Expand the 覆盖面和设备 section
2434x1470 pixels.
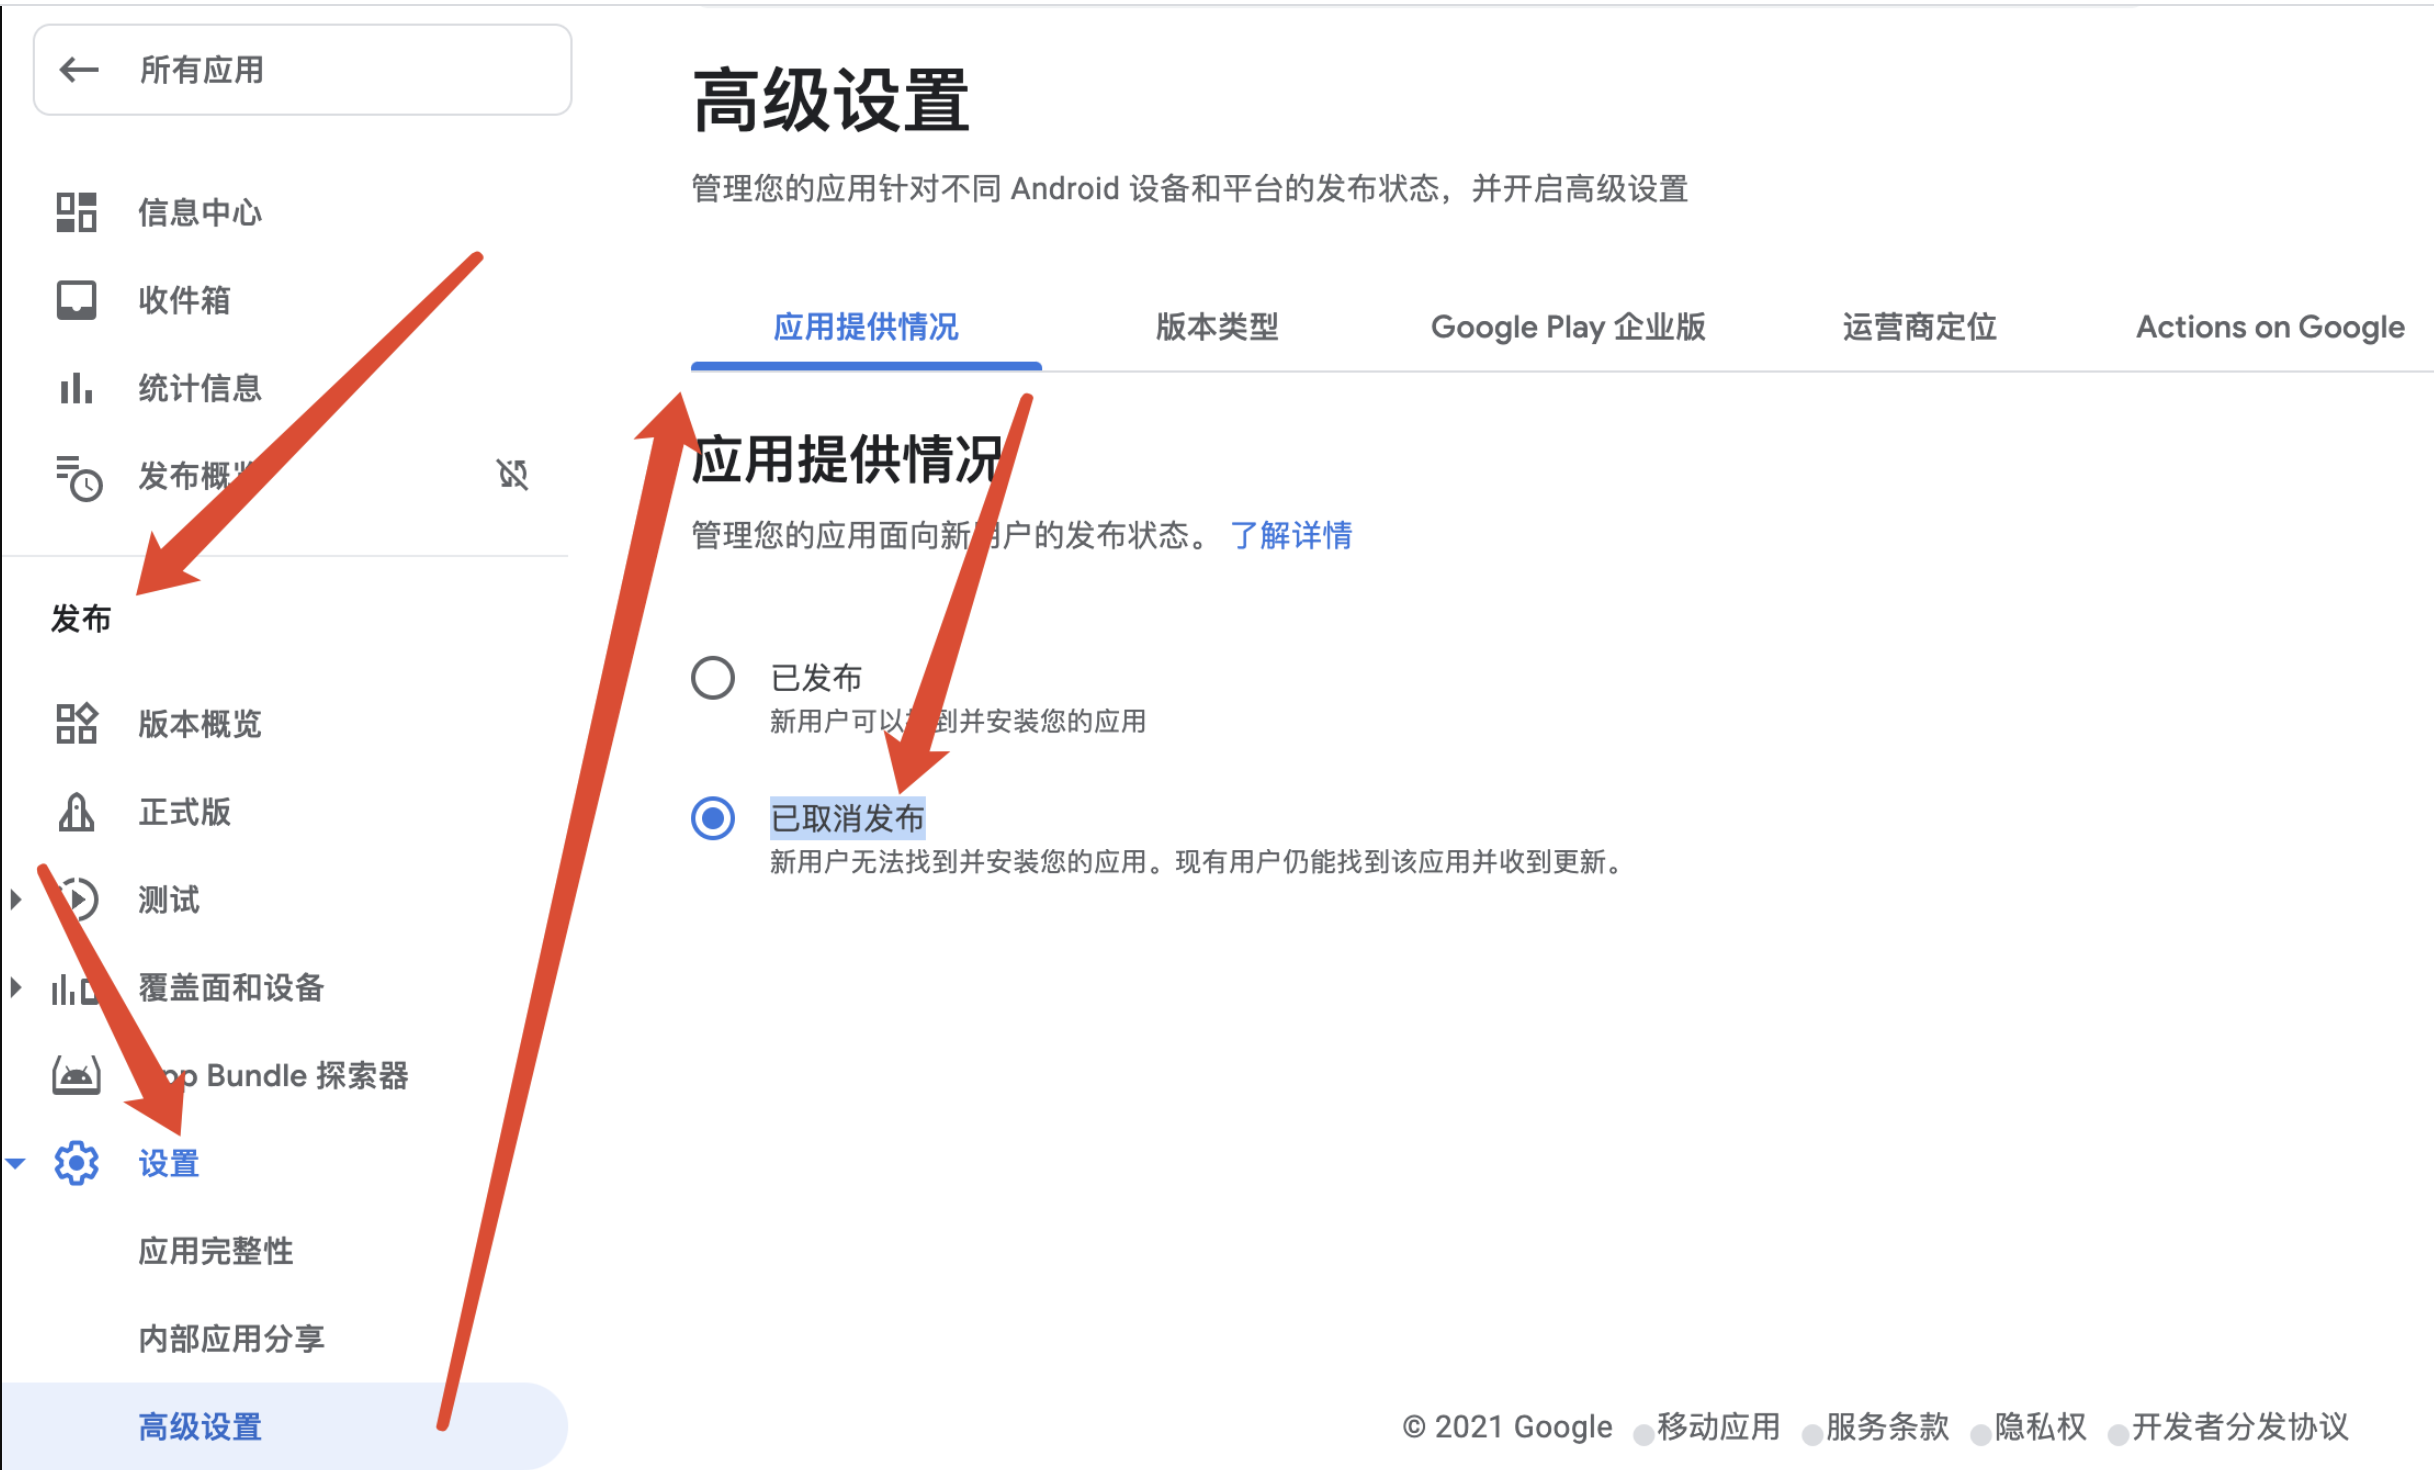pyautogui.click(x=15, y=988)
